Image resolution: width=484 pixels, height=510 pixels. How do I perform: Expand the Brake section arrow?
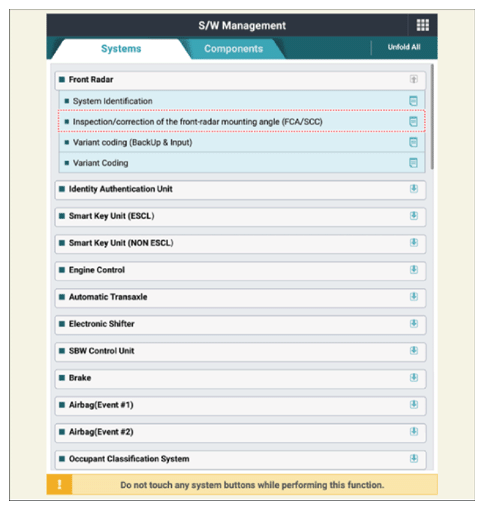pos(413,377)
